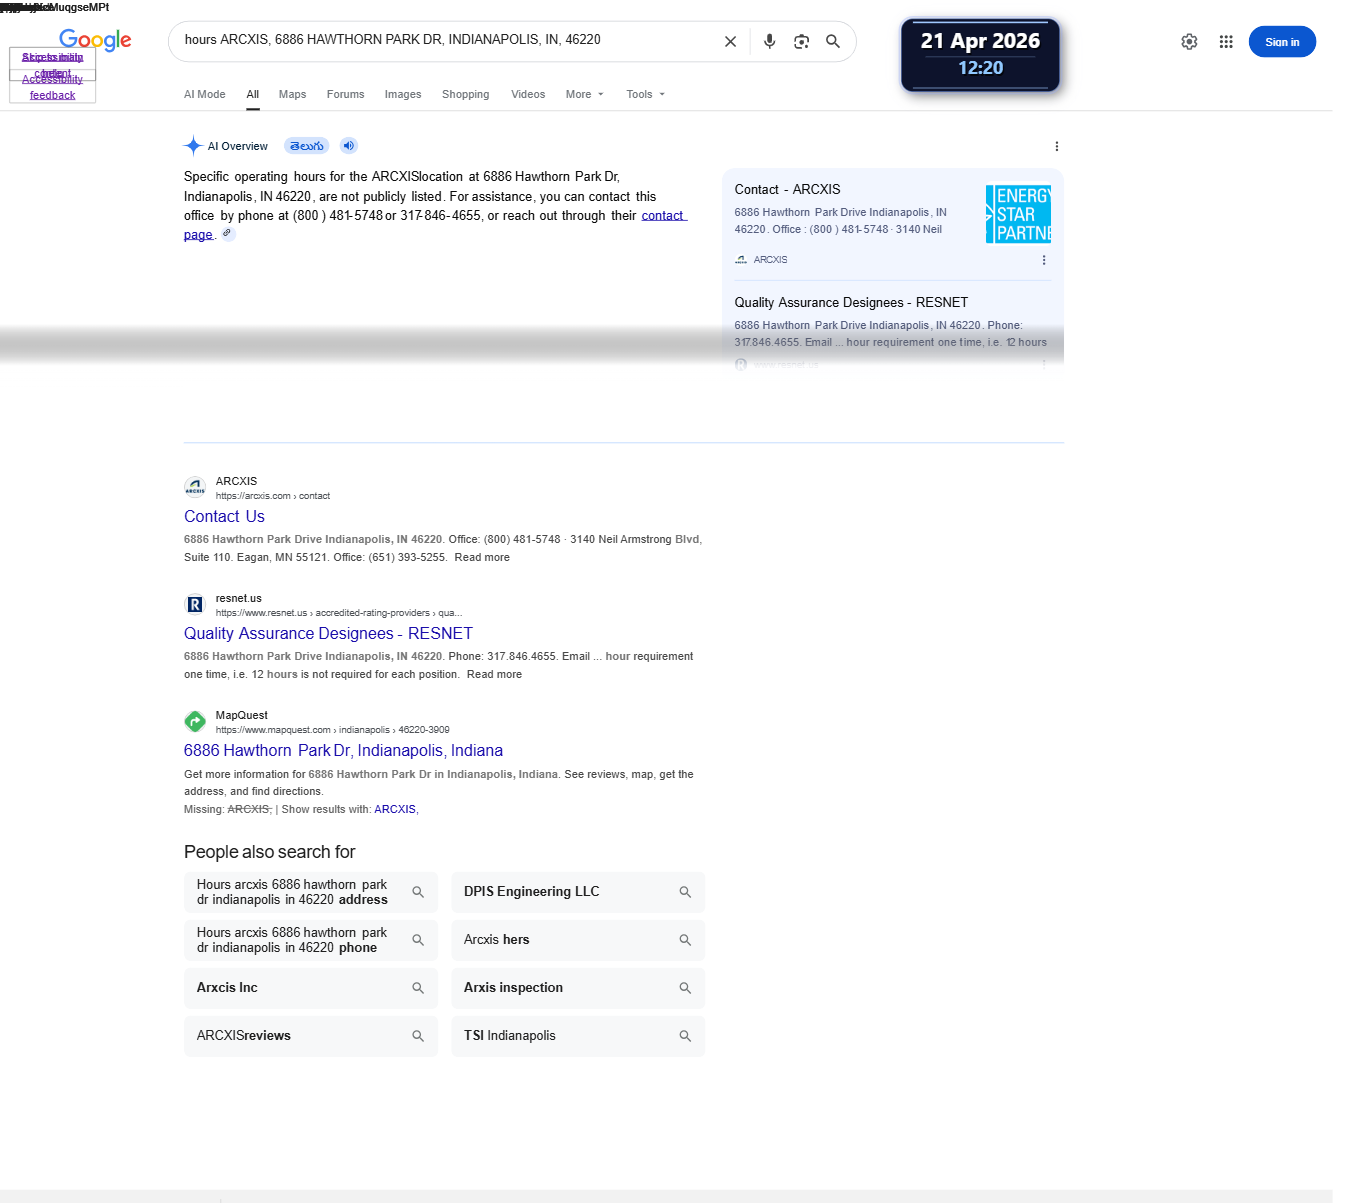Click the Google logo
The height and width of the screenshot is (1203, 1348).
[95, 40]
